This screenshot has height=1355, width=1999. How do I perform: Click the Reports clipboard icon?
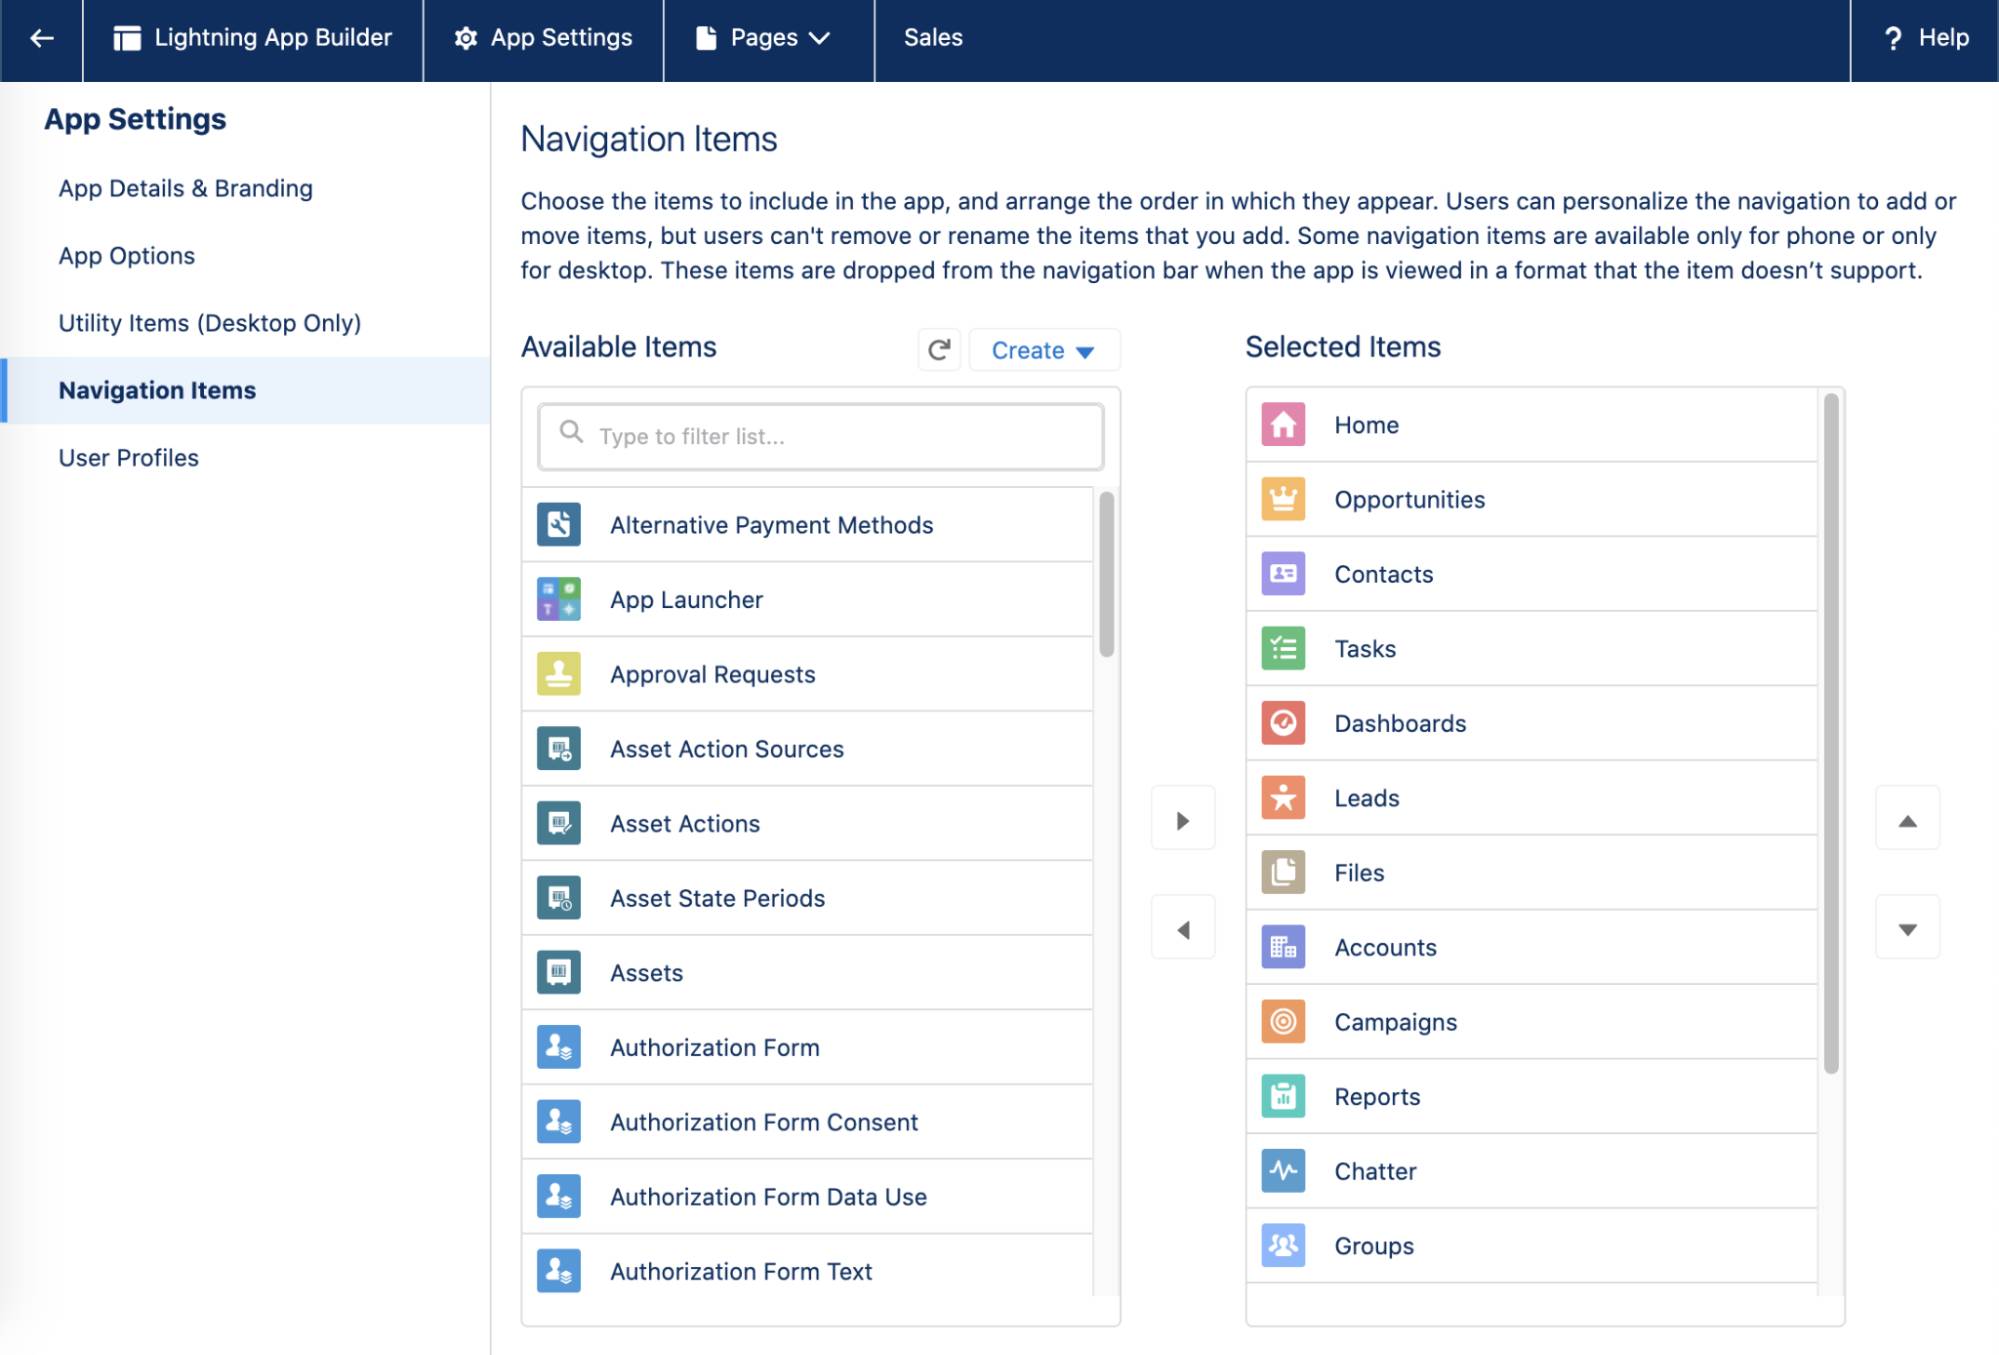click(1283, 1096)
